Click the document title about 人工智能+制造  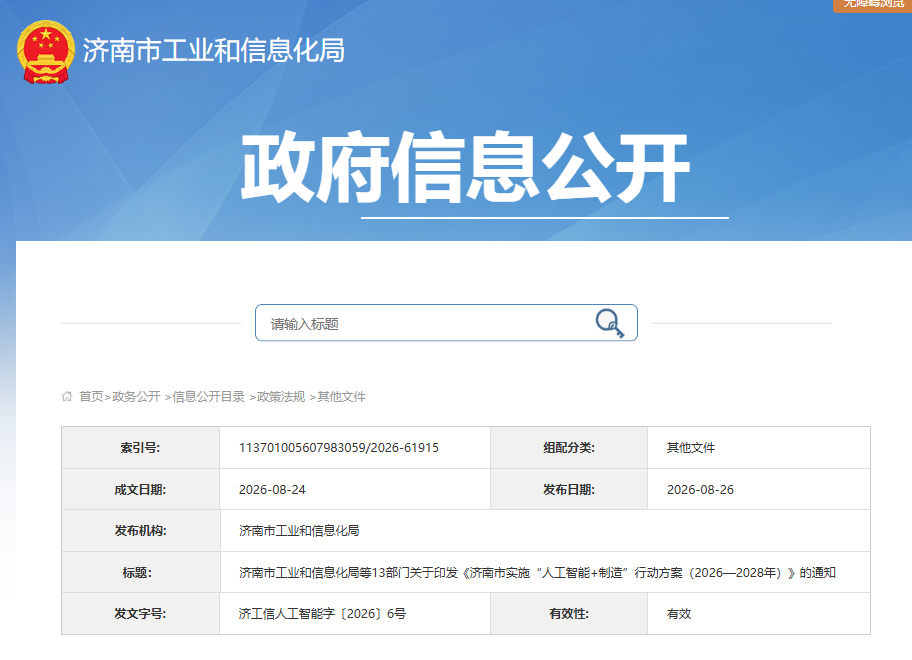[537, 573]
